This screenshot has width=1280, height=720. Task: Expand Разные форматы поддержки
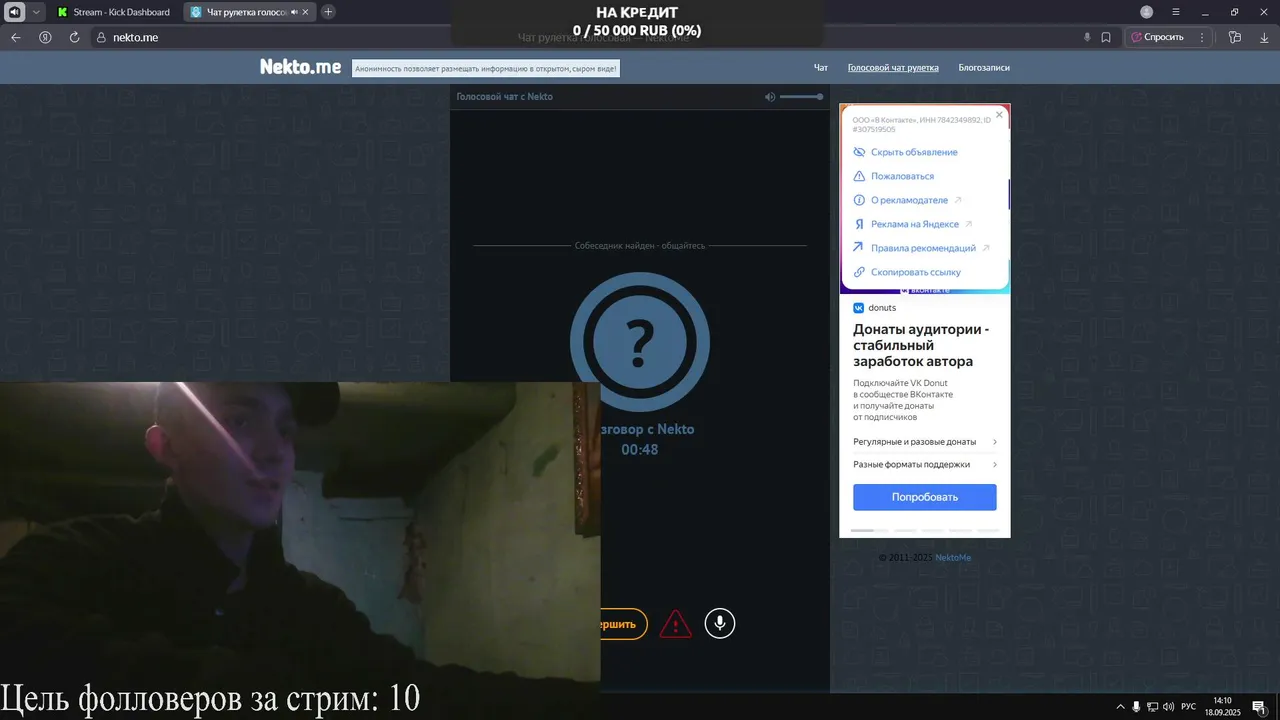coord(925,464)
